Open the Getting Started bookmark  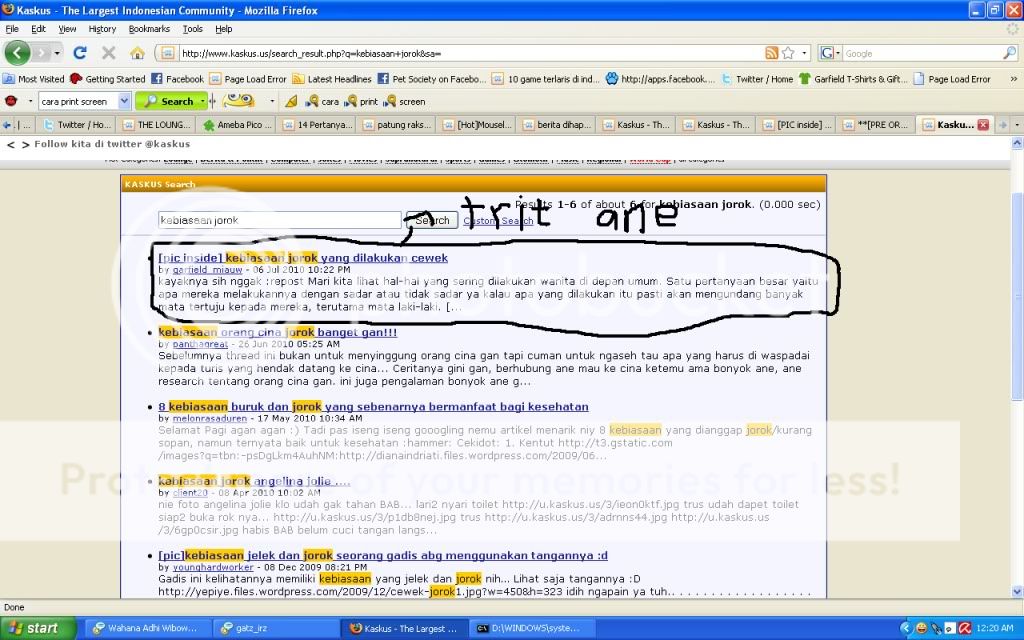point(108,79)
